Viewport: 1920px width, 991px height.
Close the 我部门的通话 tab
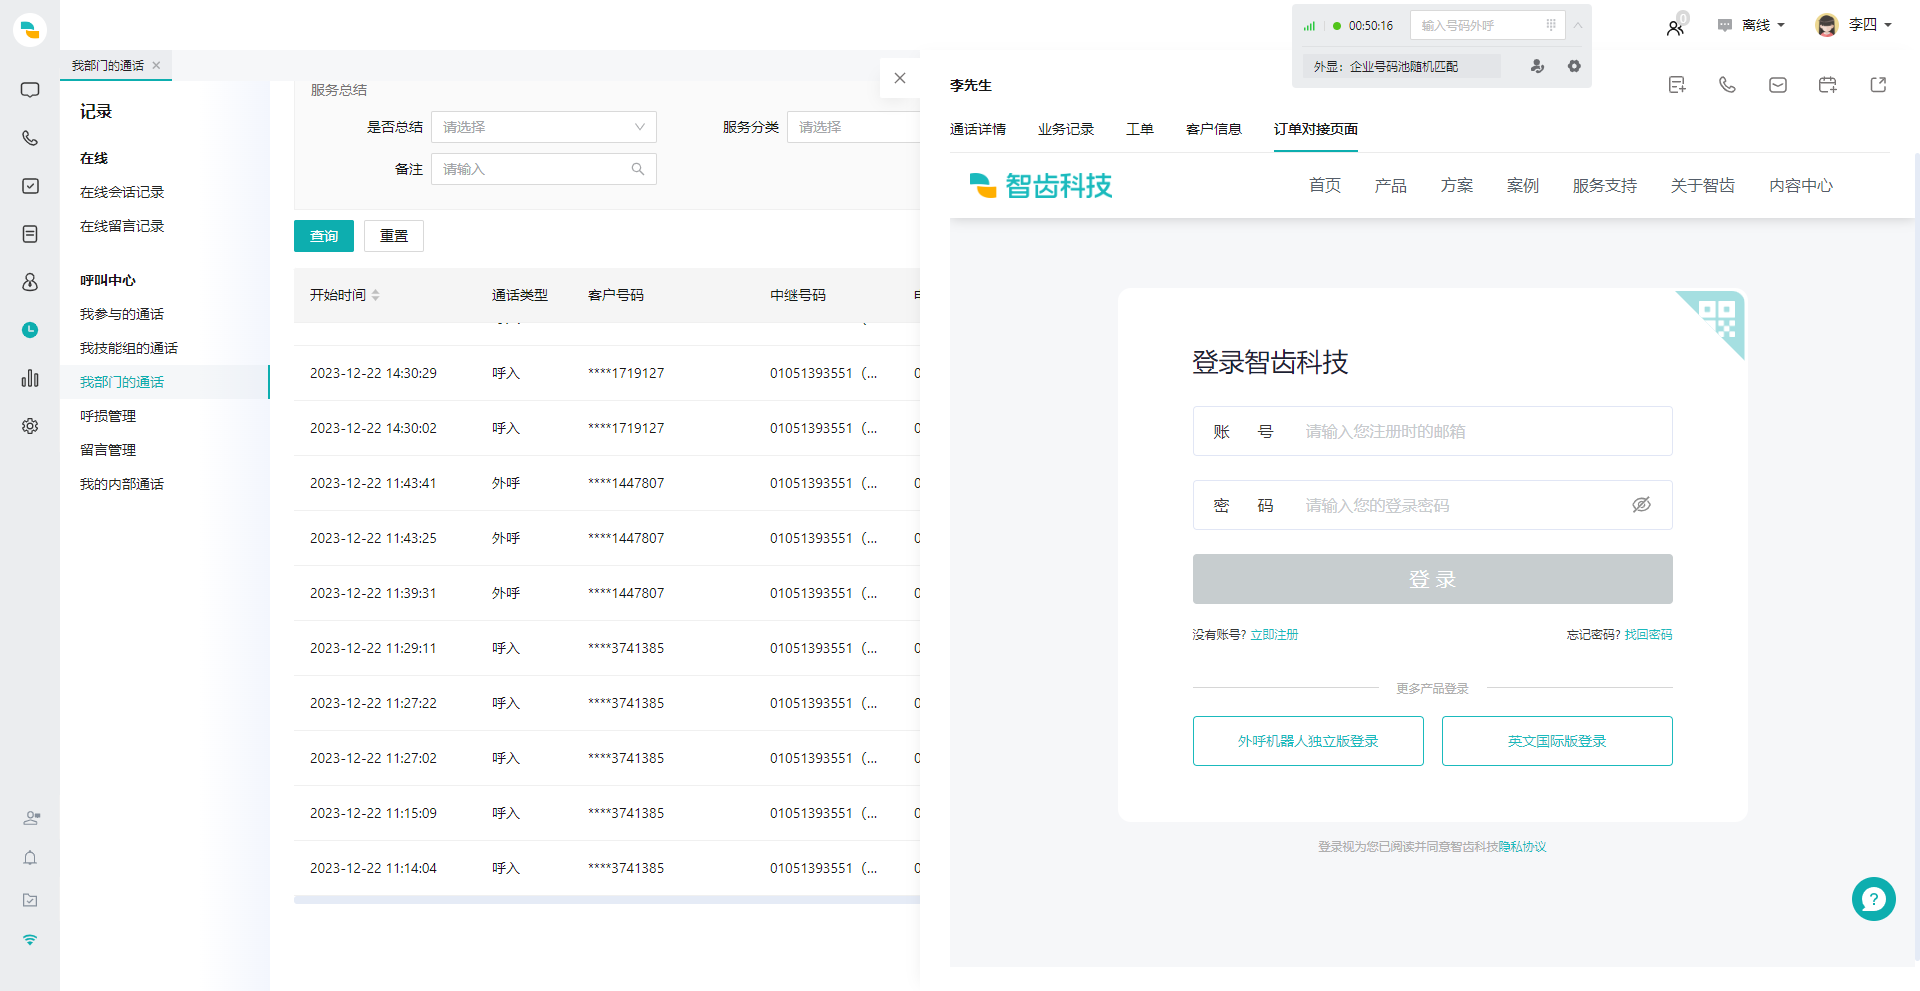156,65
